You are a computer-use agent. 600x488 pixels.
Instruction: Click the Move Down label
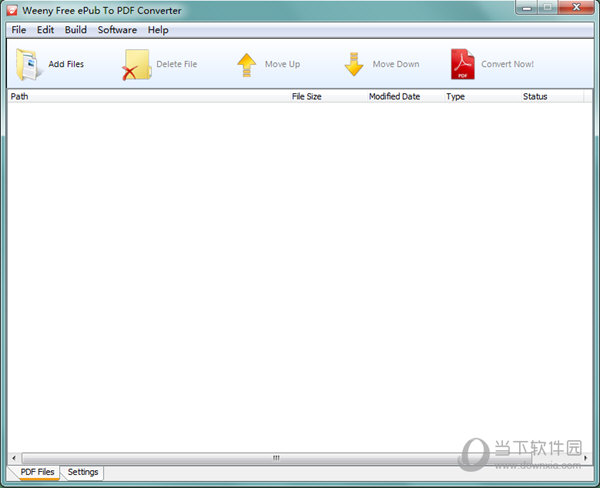click(396, 64)
